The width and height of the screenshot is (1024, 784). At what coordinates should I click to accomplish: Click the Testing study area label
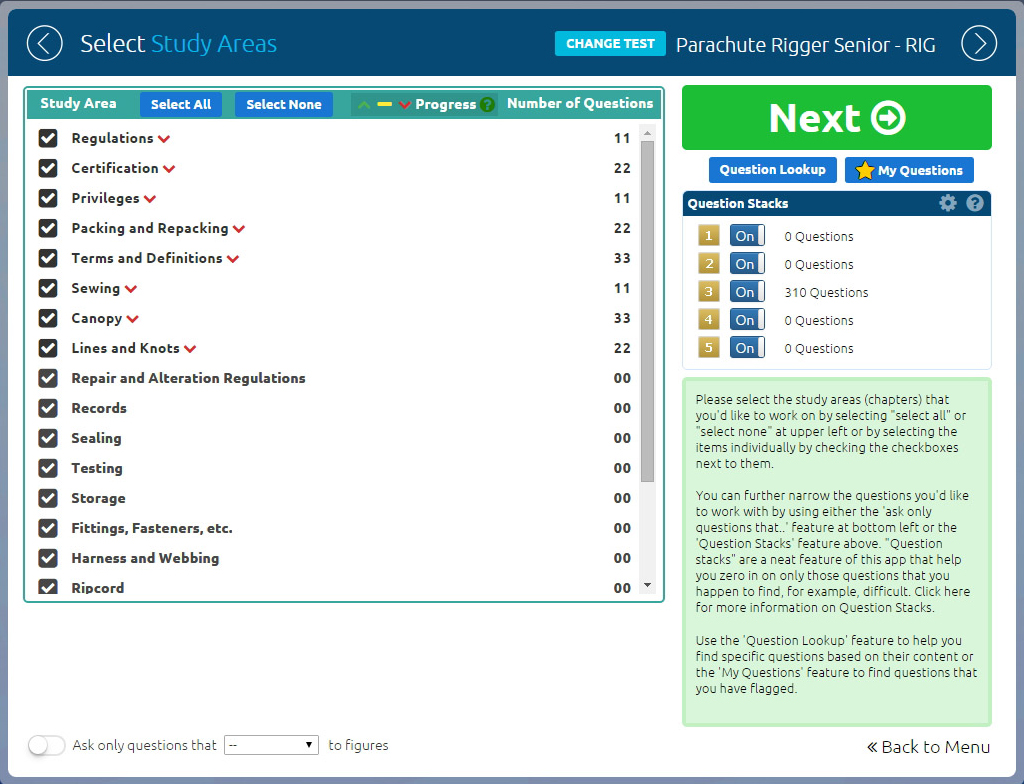coord(97,468)
